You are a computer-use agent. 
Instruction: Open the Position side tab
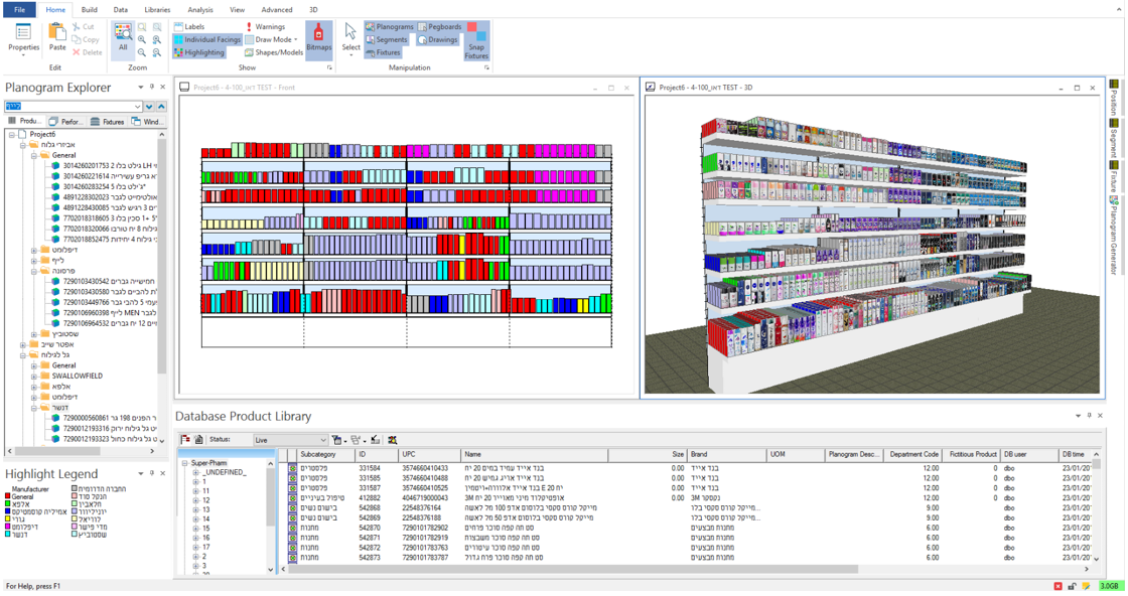(x=1114, y=99)
